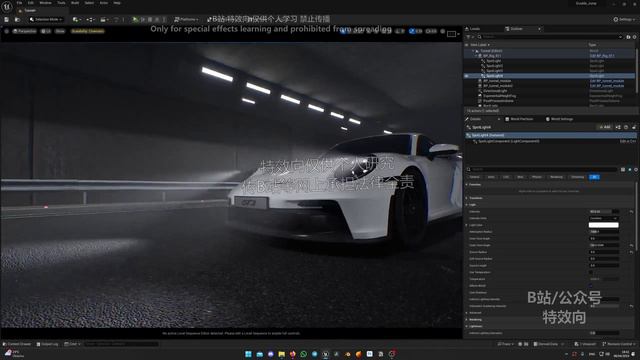Viewport: 640px width, 360px height.
Task: Reset Source Radius to default arrow
Action: [x=631, y=252]
